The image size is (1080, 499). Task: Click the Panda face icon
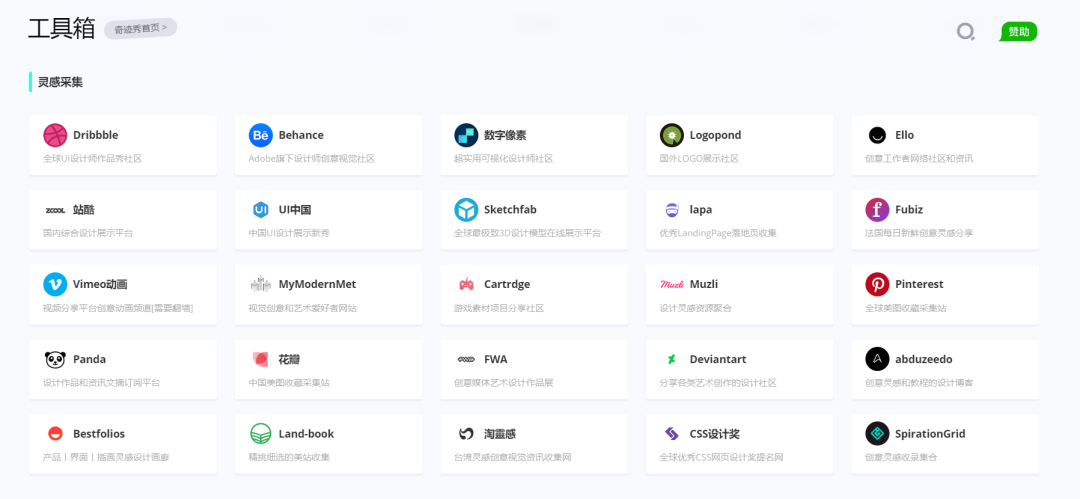pyautogui.click(x=55, y=359)
